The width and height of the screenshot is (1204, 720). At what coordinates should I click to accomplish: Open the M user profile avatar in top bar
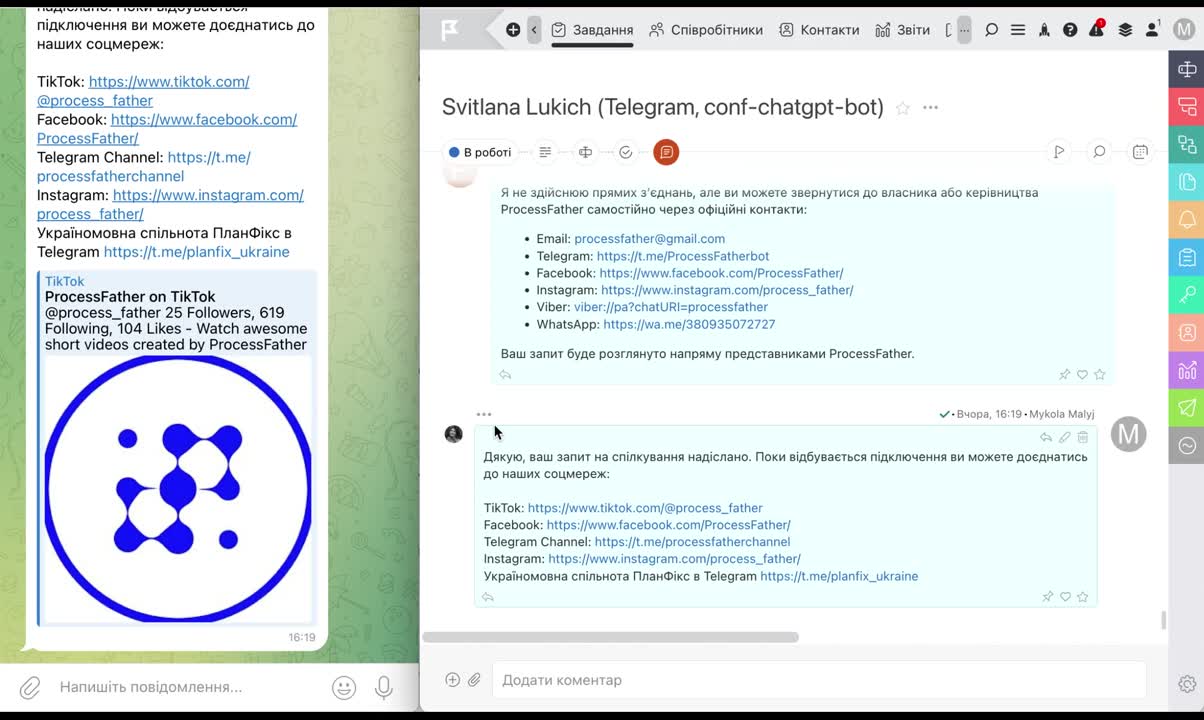click(x=1184, y=30)
